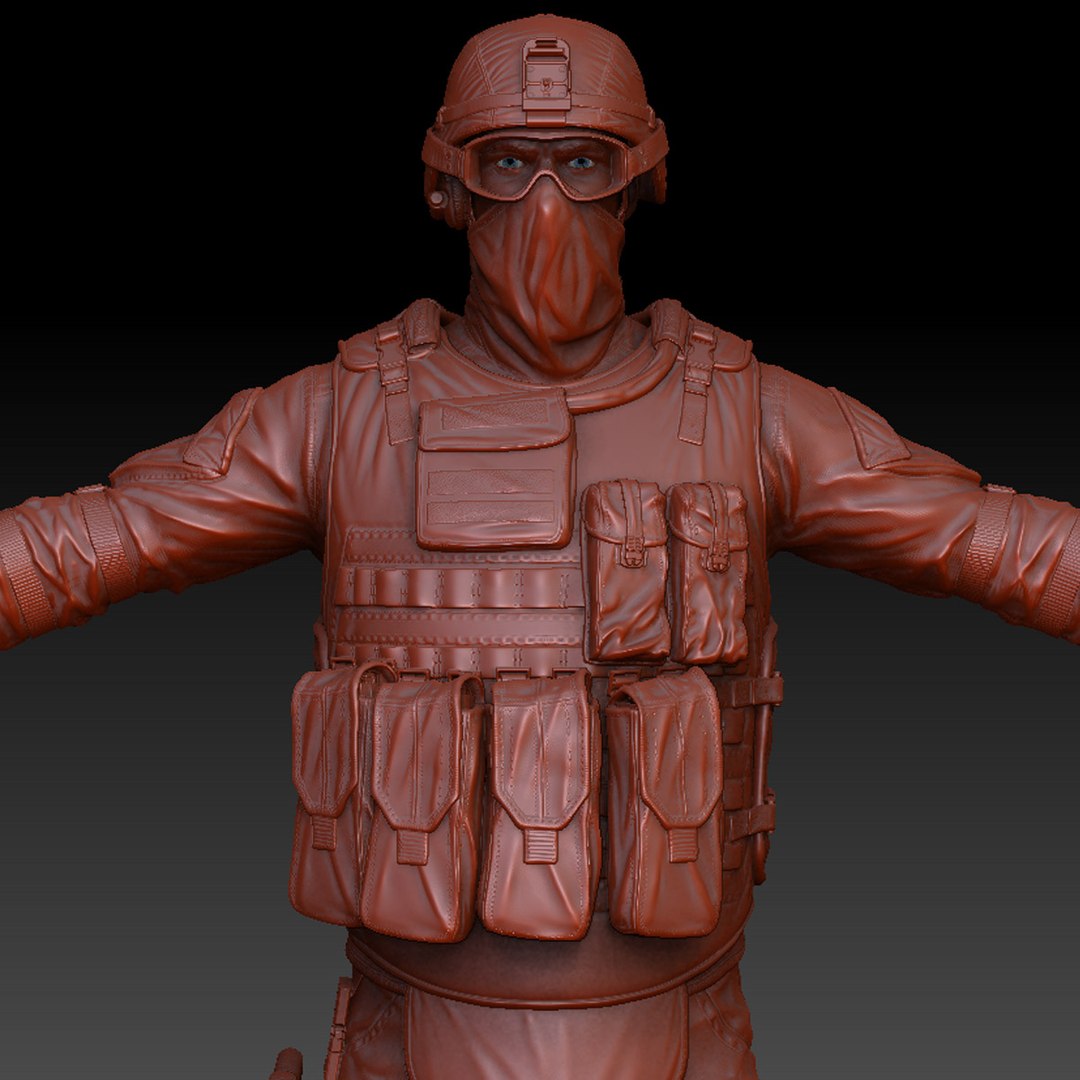Select the left small buckled pouch of the pair
Screen dimensions: 1080x1080
(626, 570)
